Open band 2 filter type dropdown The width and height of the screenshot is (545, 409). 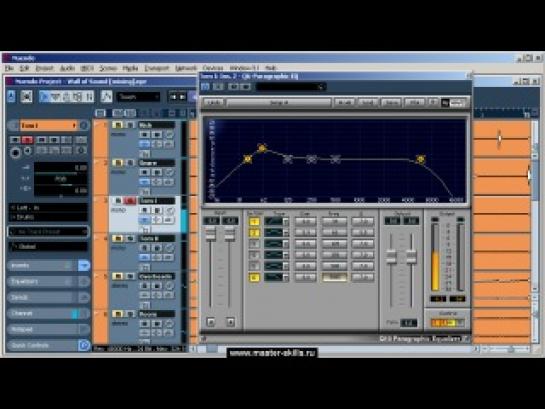pos(286,233)
